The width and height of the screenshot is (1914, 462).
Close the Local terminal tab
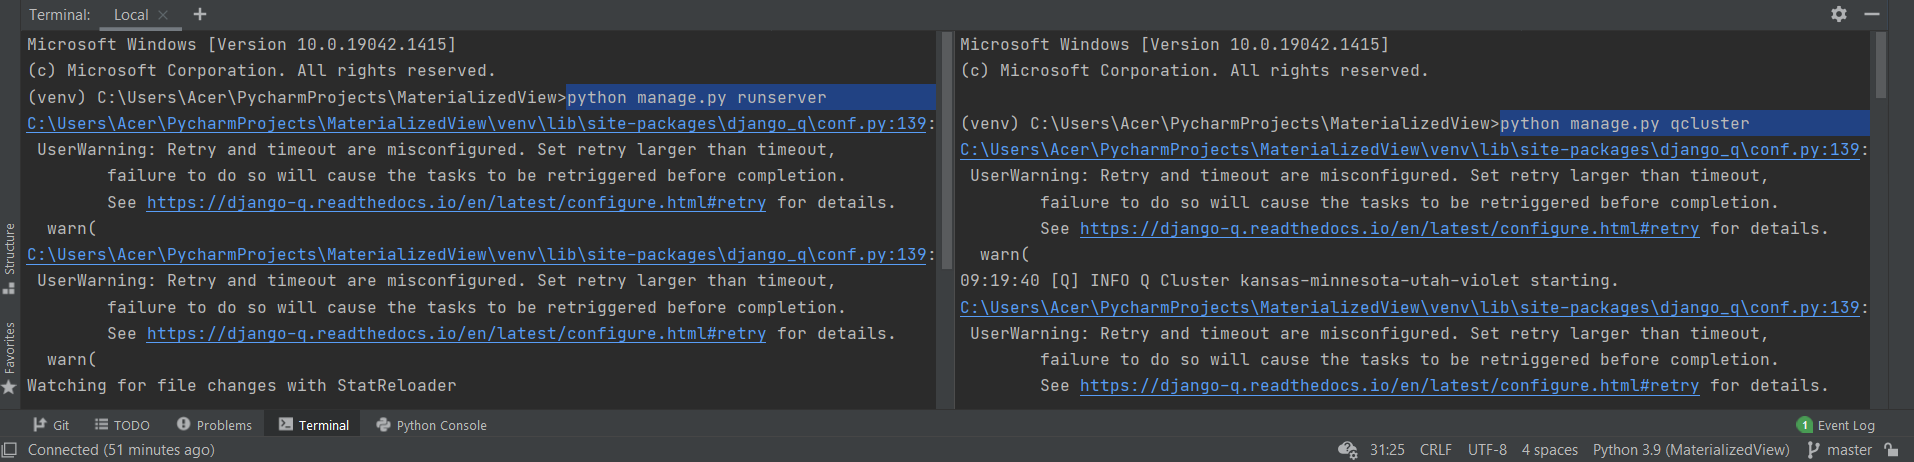coord(163,15)
